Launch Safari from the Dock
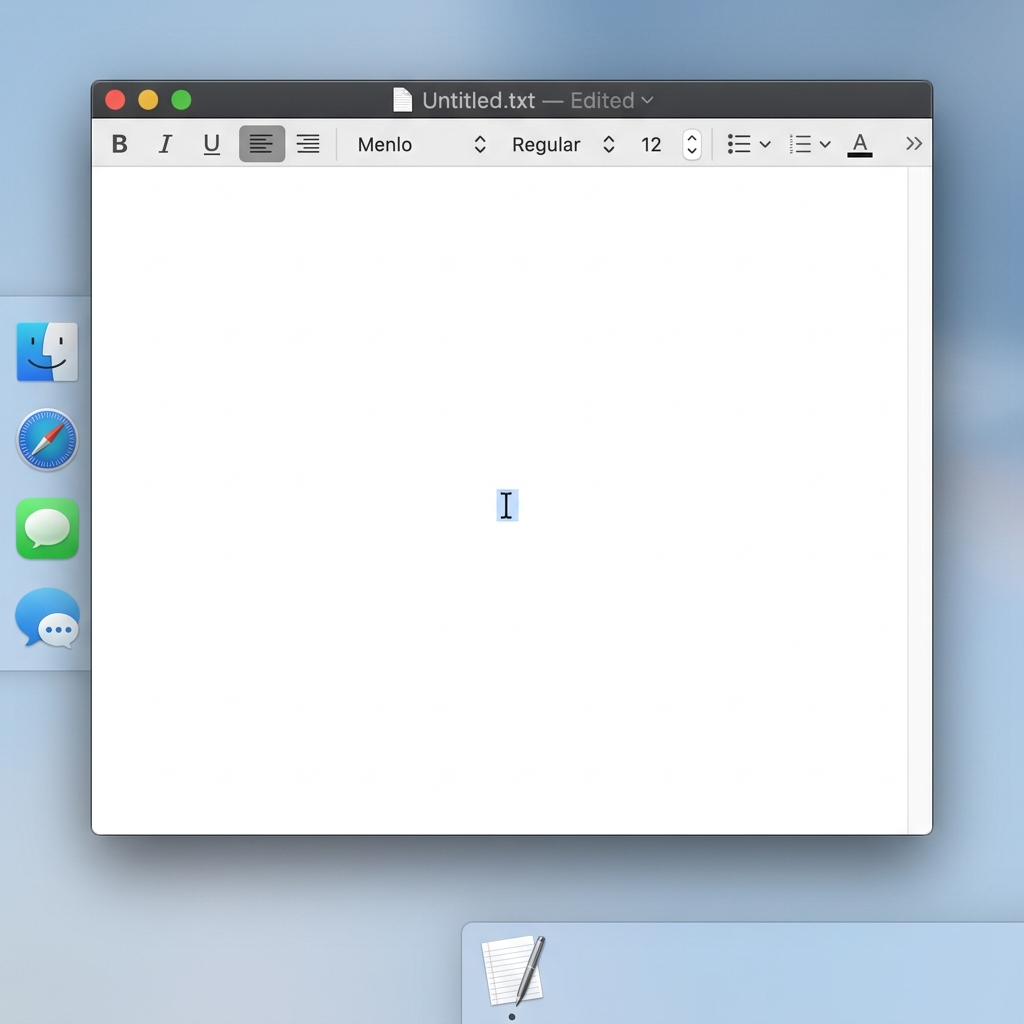 (x=47, y=440)
